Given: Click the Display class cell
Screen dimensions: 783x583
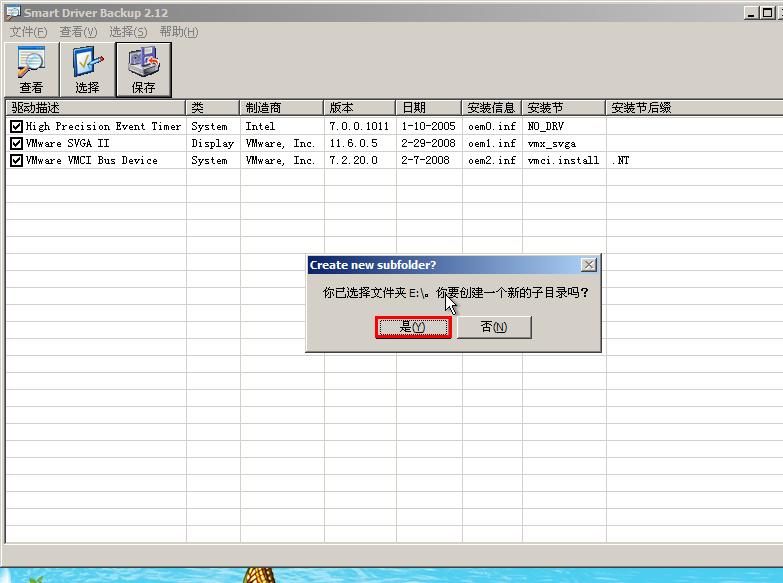Looking at the screenshot, I should click(213, 144).
